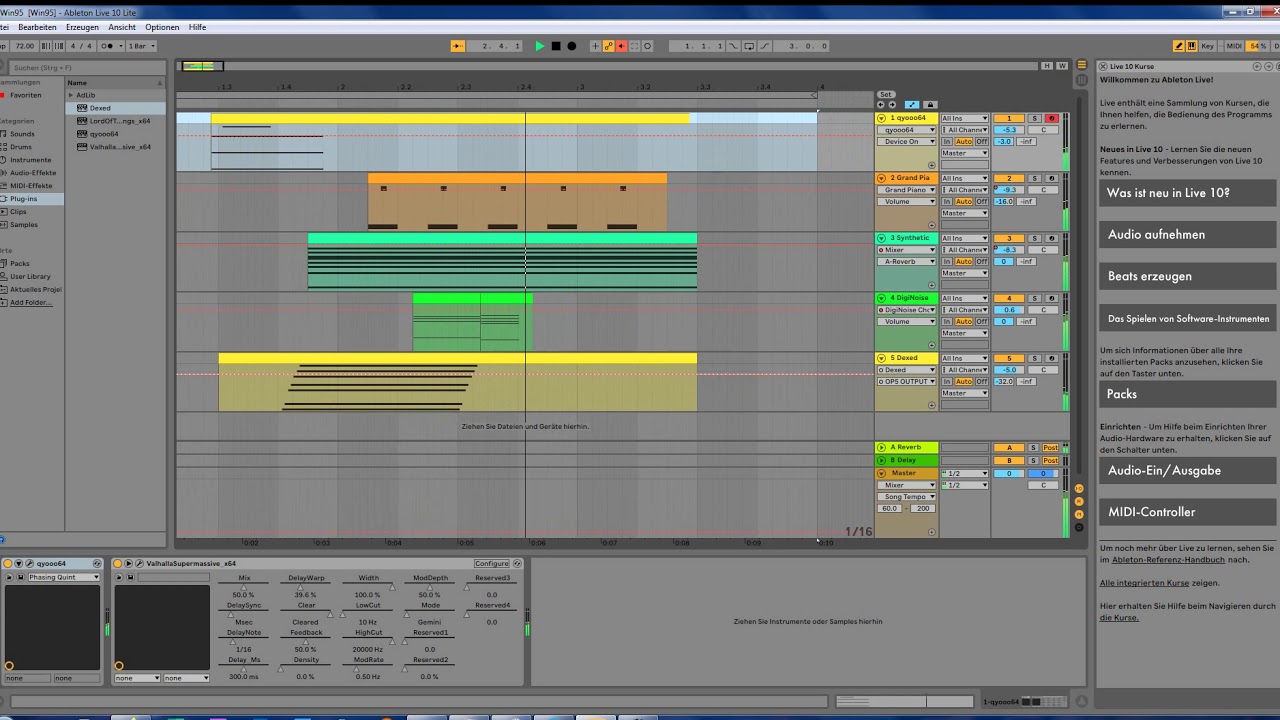1280x720 pixels.
Task: Fold the 3 Synthetic track
Action: pos(882,238)
